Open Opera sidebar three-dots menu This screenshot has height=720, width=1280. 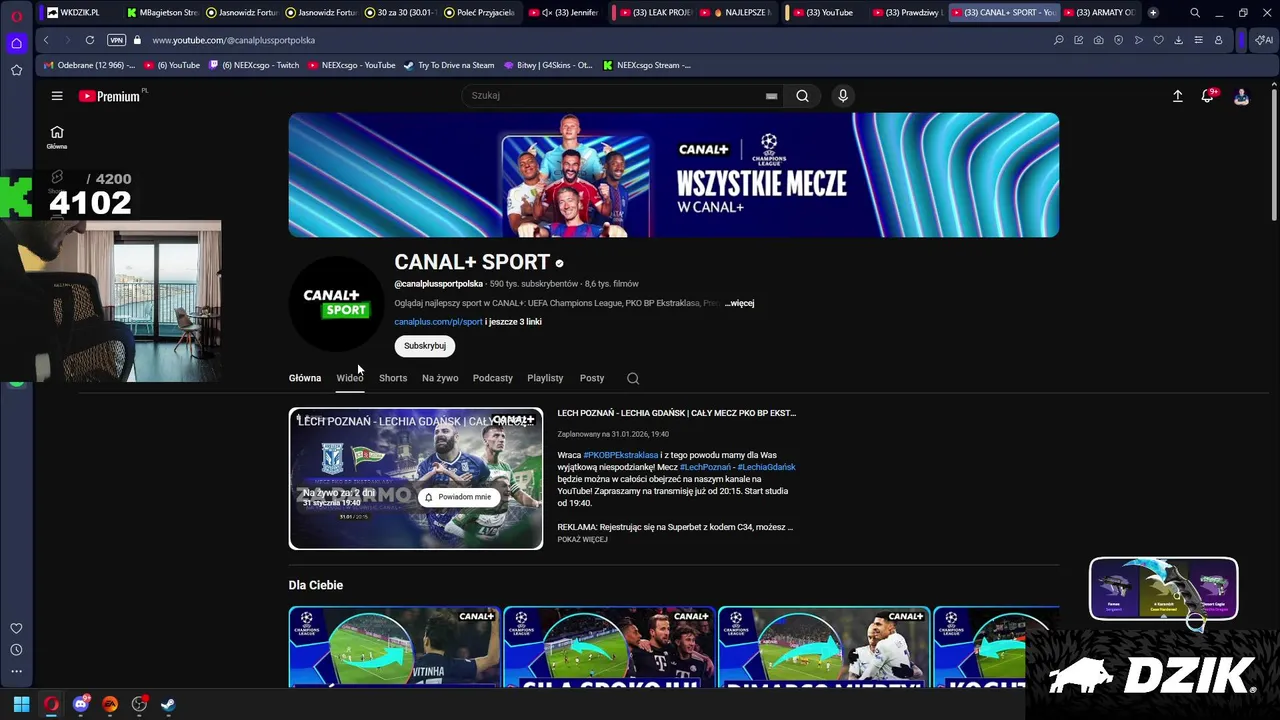point(16,671)
